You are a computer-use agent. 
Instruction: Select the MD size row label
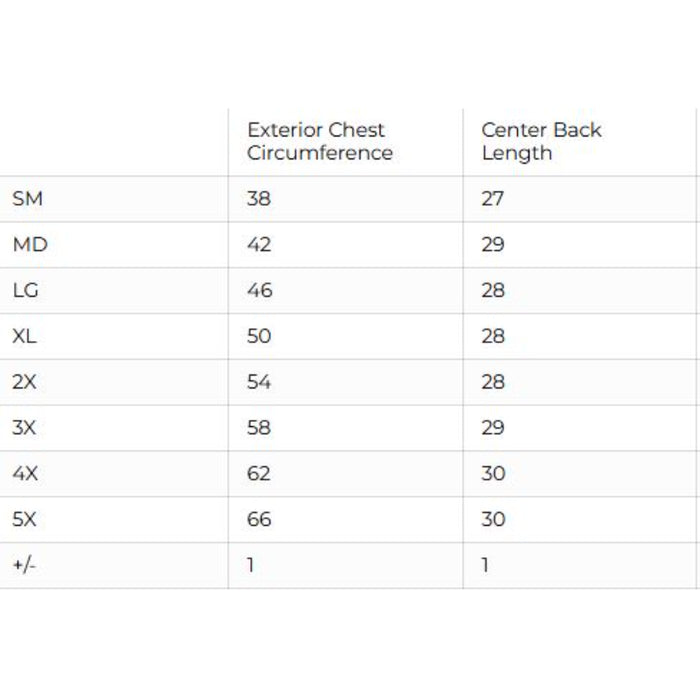[30, 245]
